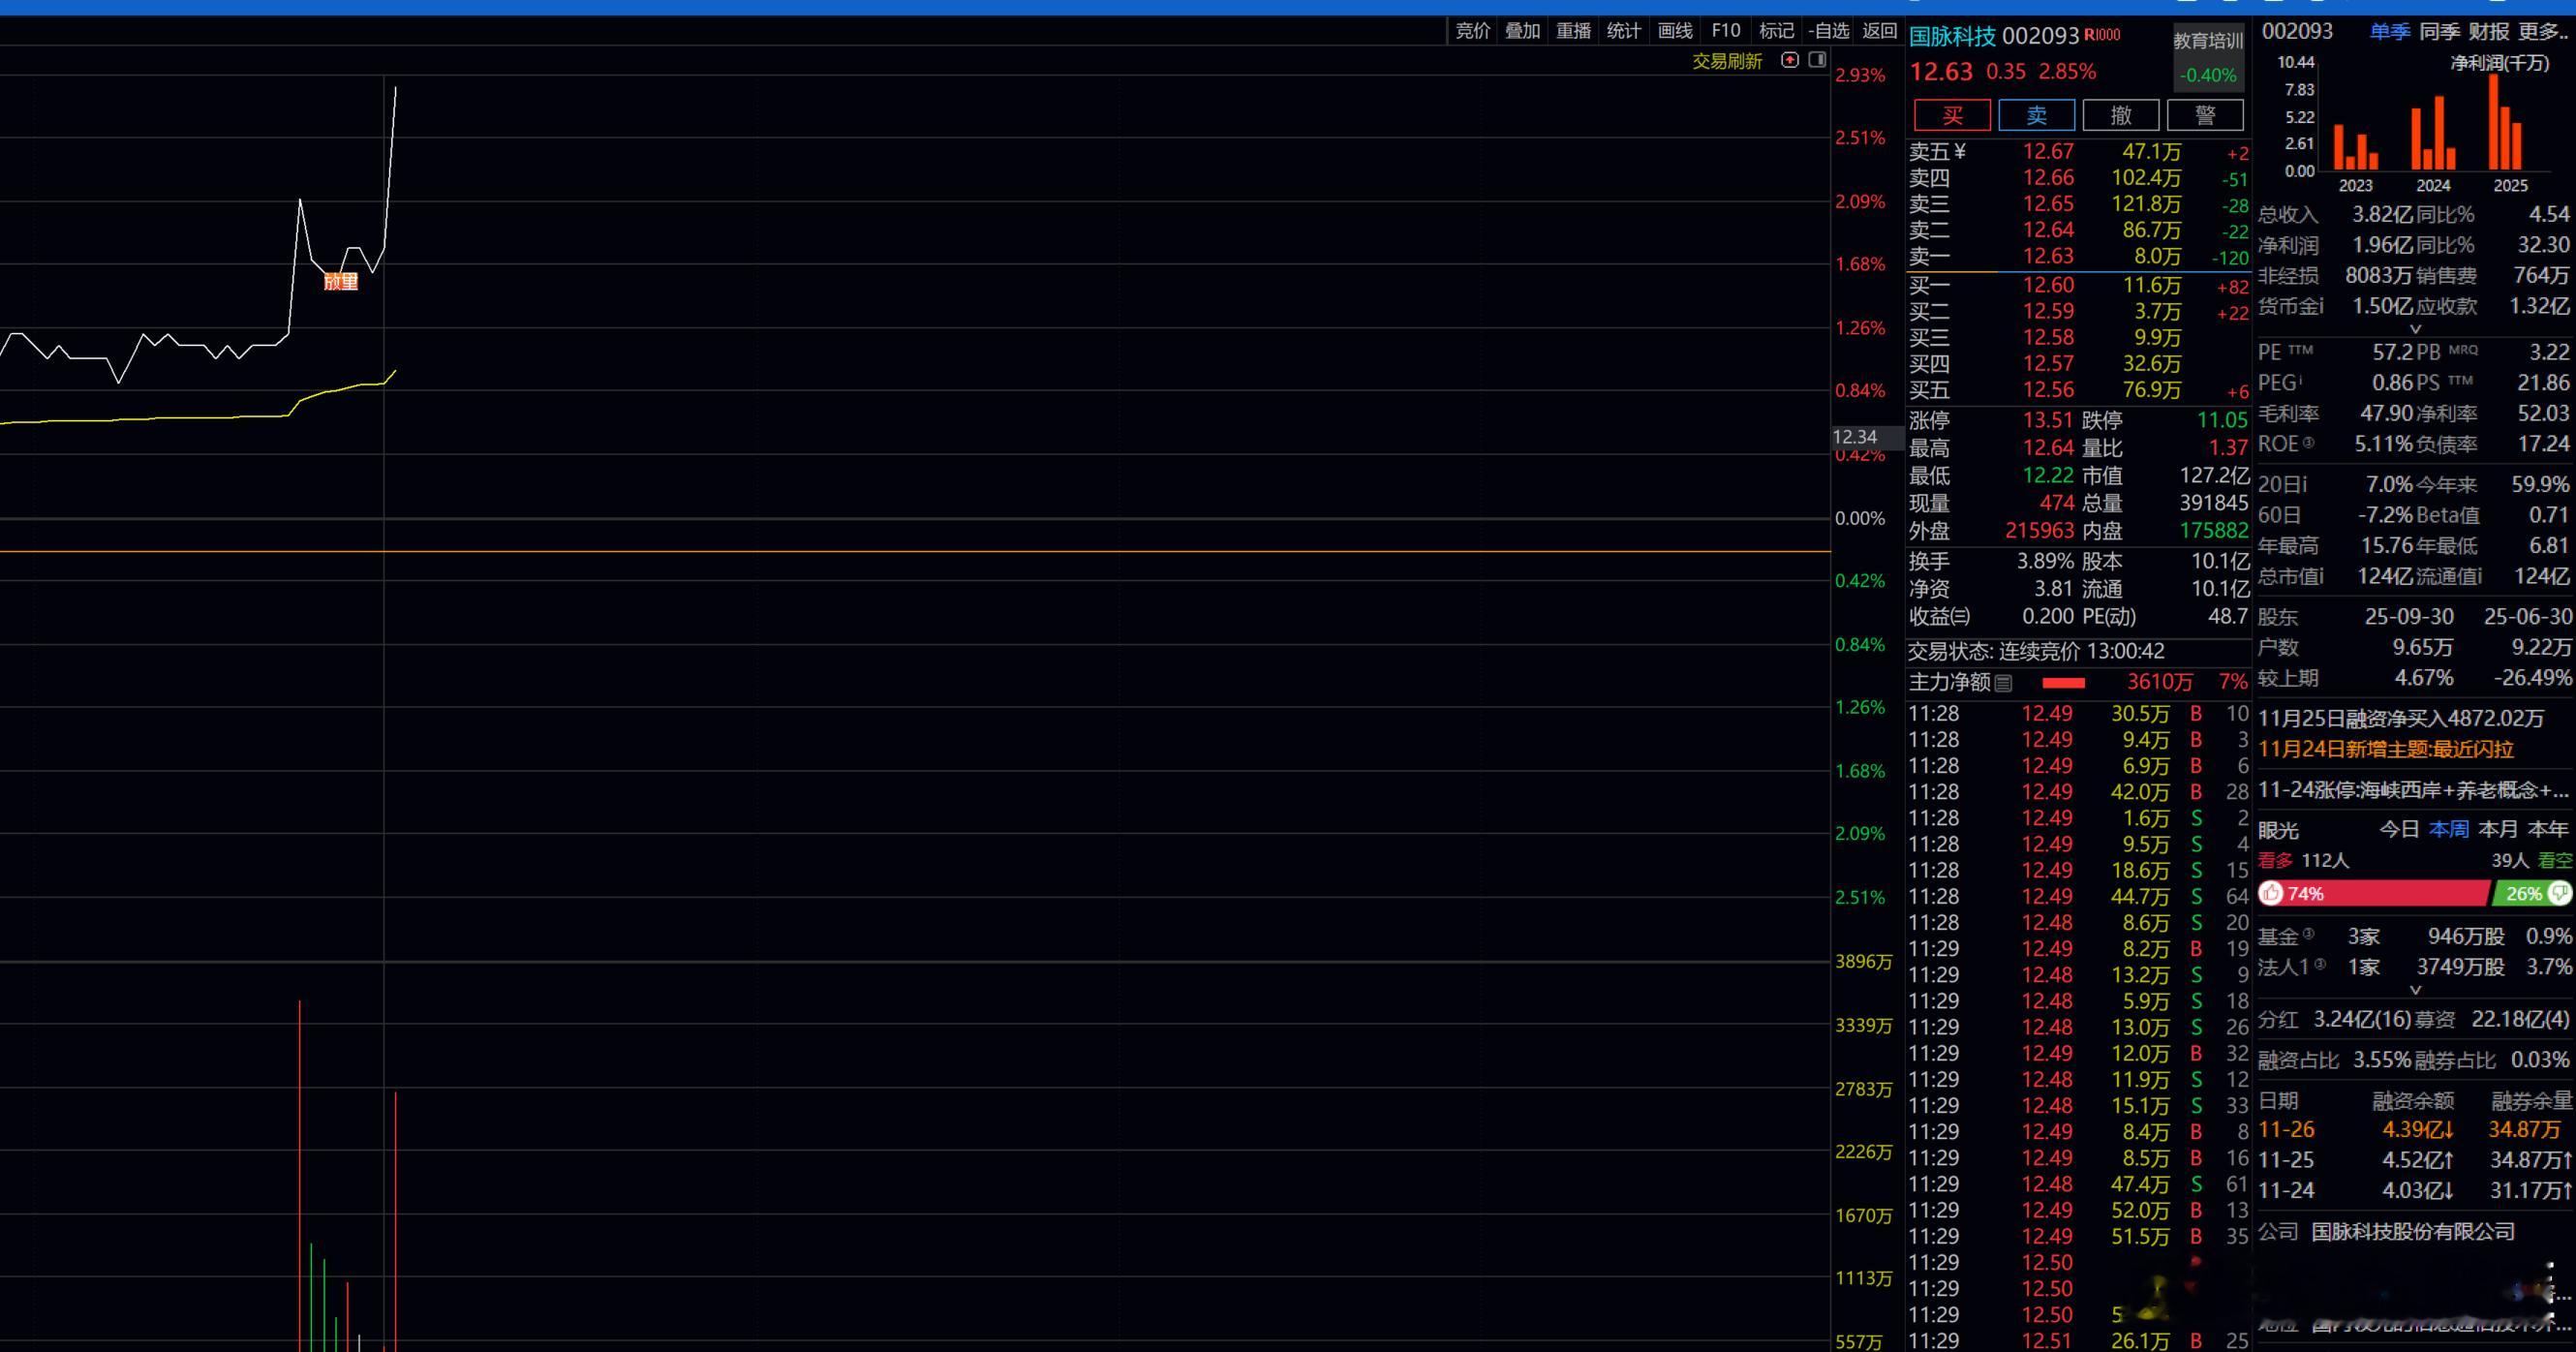Switch financial view to 单季
Image resolution: width=2576 pixels, height=1352 pixels.
(2389, 32)
